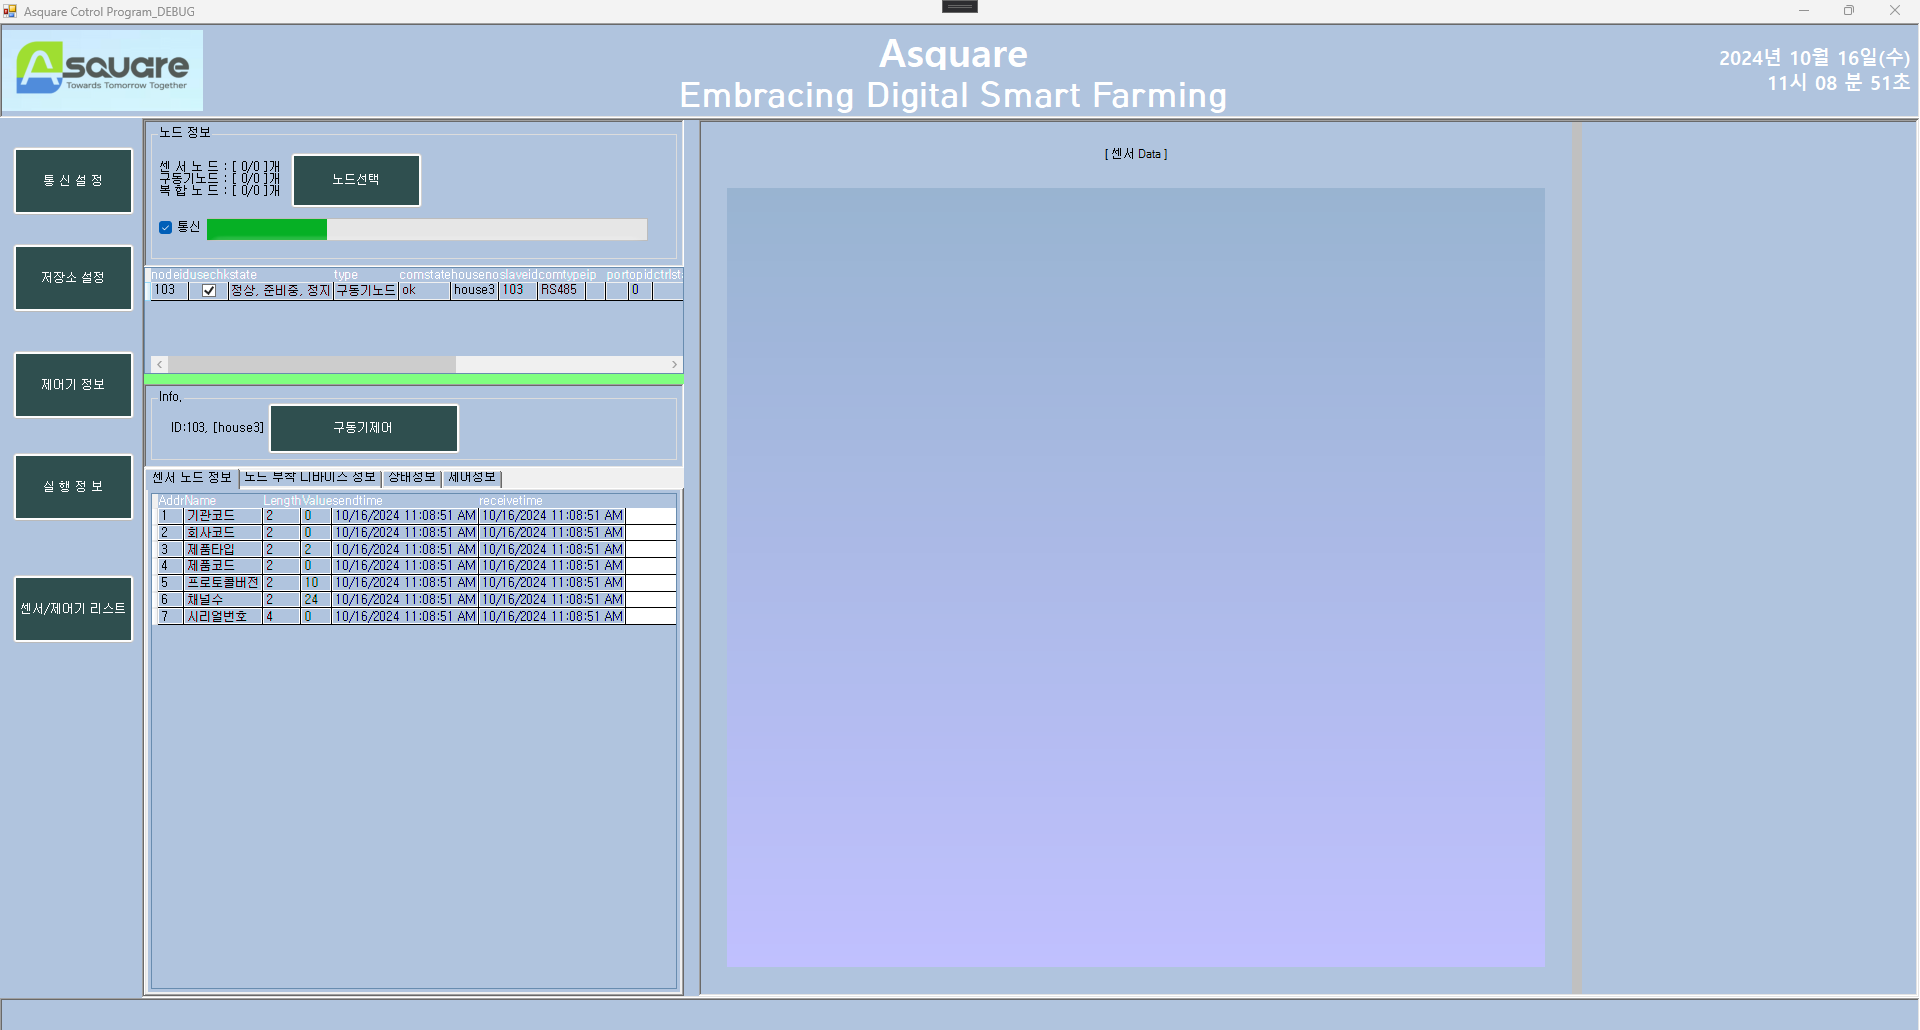Click the 'ID:103, [house3]' info label
The image size is (1920, 1030).
[x=217, y=428]
